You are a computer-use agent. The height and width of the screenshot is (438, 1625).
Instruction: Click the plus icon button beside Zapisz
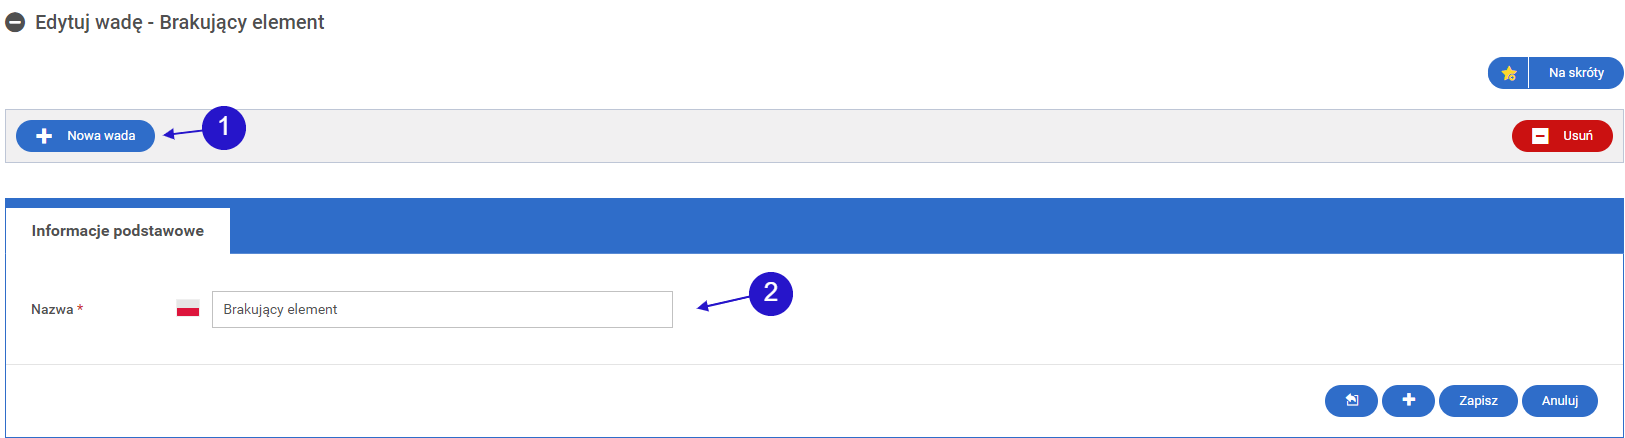1408,401
